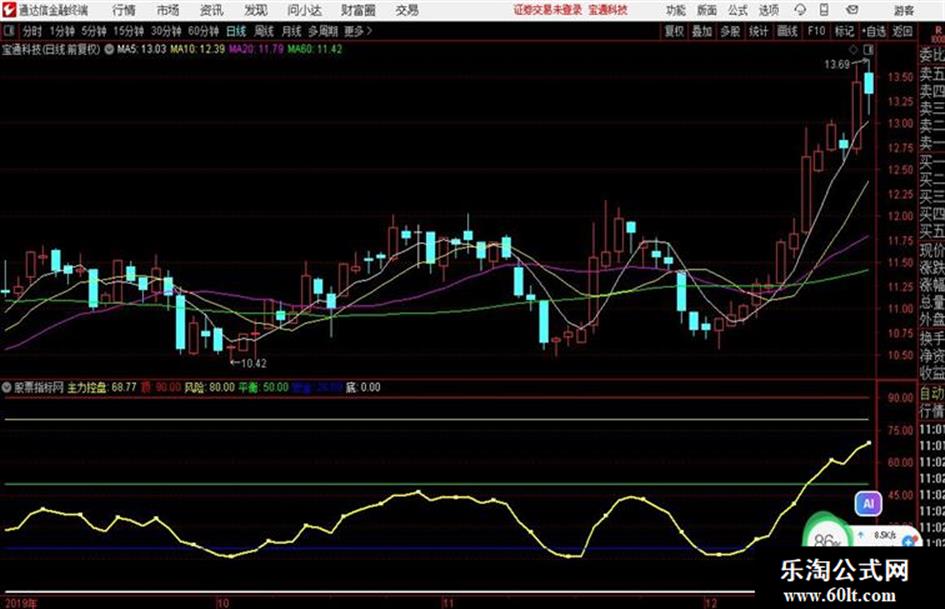Click the F10 company info button
Screen dimensions: 945x609
(816, 31)
